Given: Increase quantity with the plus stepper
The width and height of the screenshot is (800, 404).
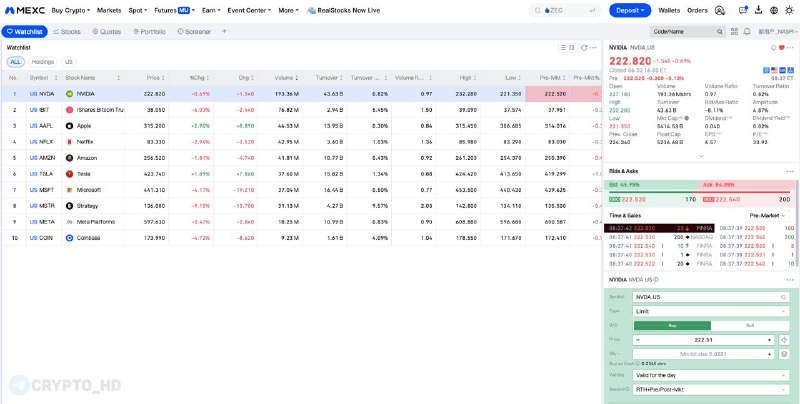Looking at the screenshot, I should [770, 354].
